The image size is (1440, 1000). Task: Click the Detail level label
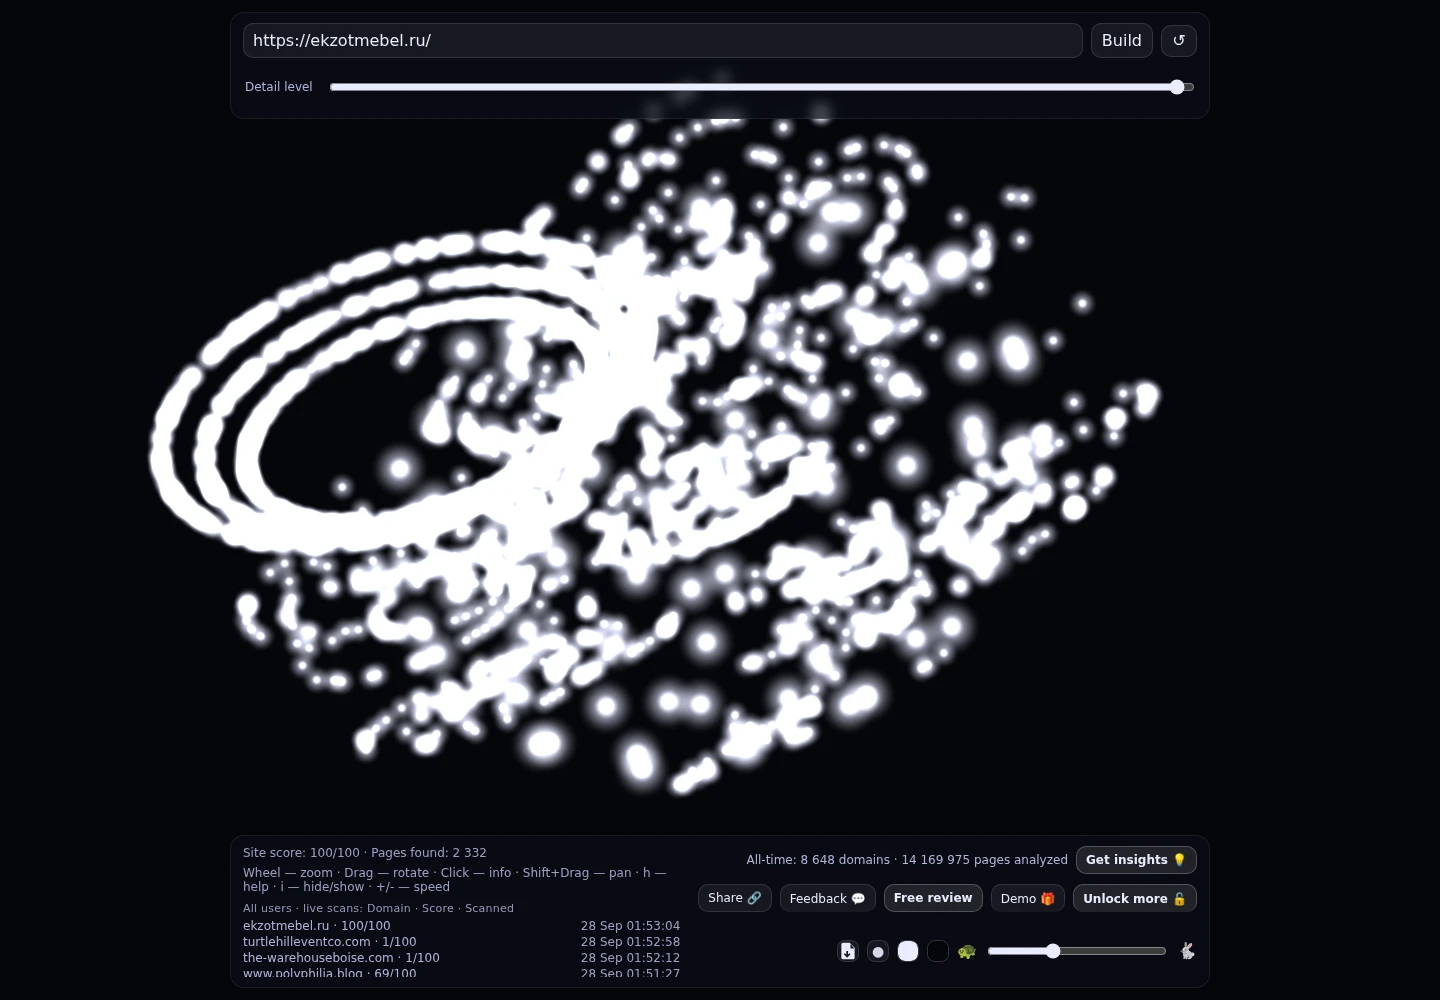[279, 87]
